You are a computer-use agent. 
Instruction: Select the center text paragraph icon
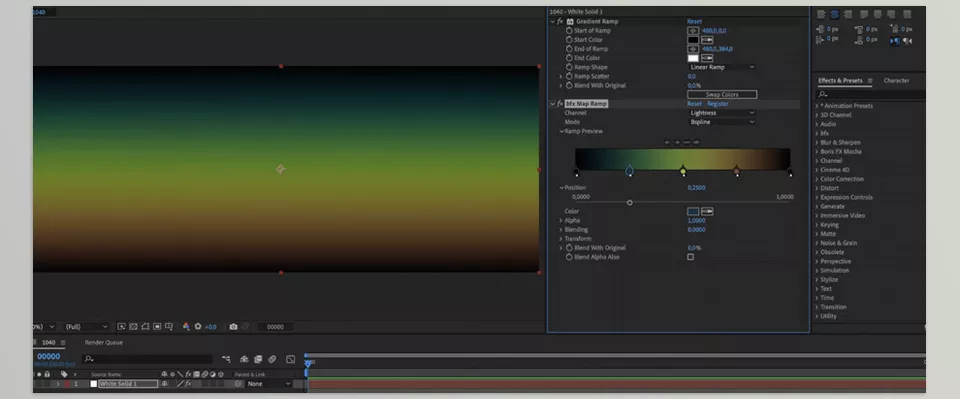pos(834,14)
